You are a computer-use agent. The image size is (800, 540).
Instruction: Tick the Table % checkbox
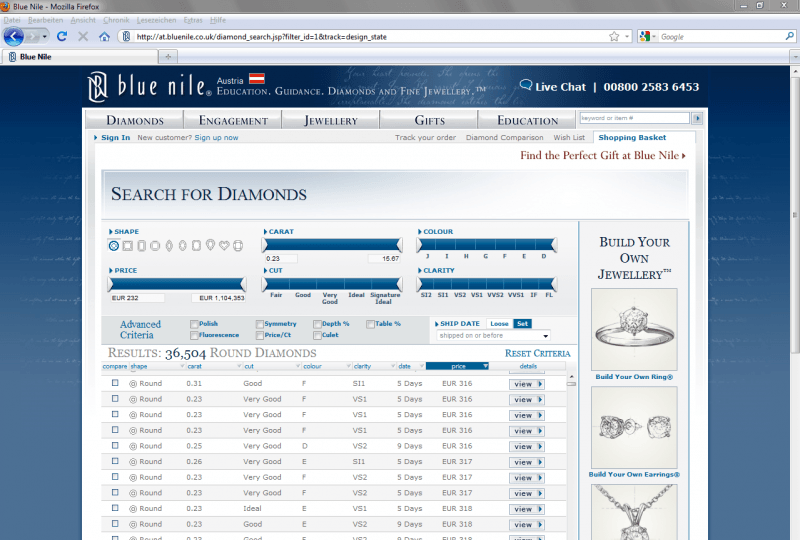[370, 324]
